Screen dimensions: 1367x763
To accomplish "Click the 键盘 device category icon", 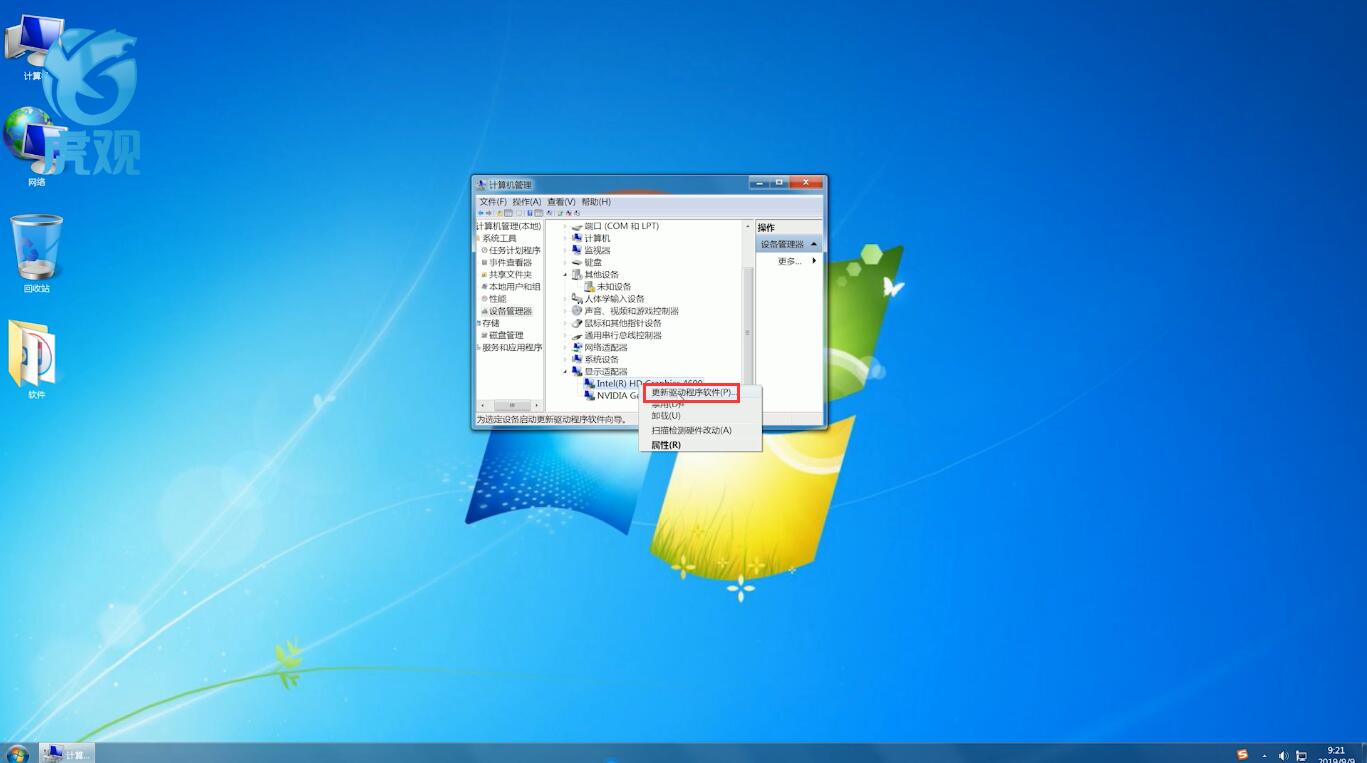I will pyautogui.click(x=577, y=262).
